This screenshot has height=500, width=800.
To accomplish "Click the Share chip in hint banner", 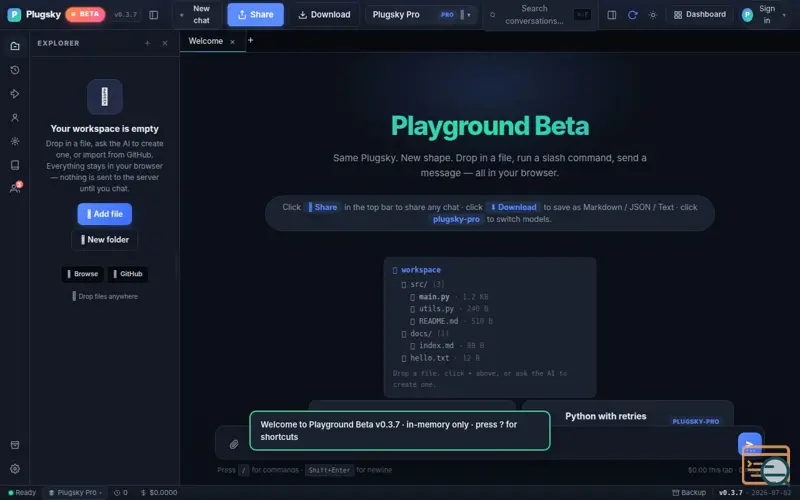I will (323, 207).
